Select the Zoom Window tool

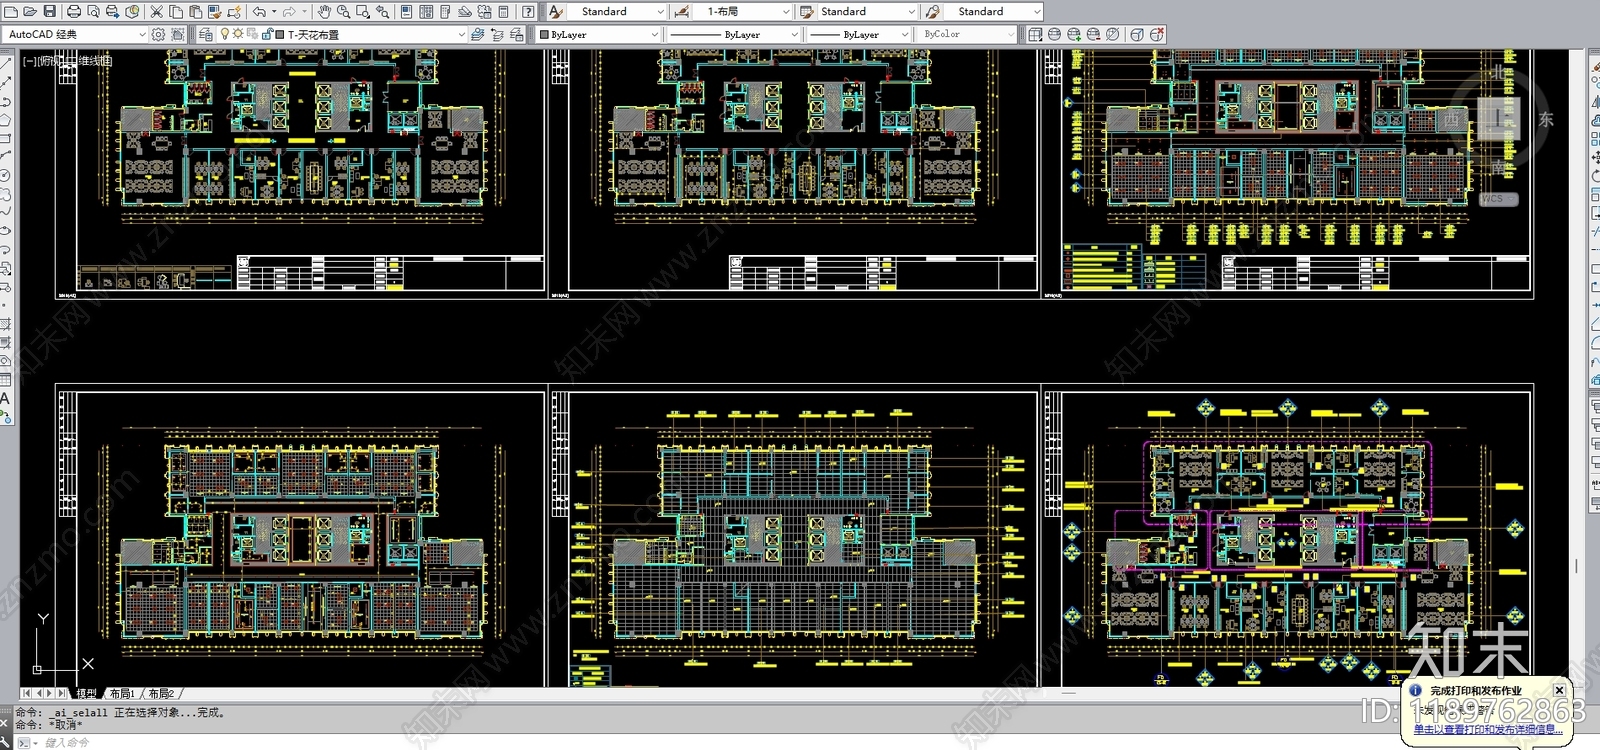(363, 12)
